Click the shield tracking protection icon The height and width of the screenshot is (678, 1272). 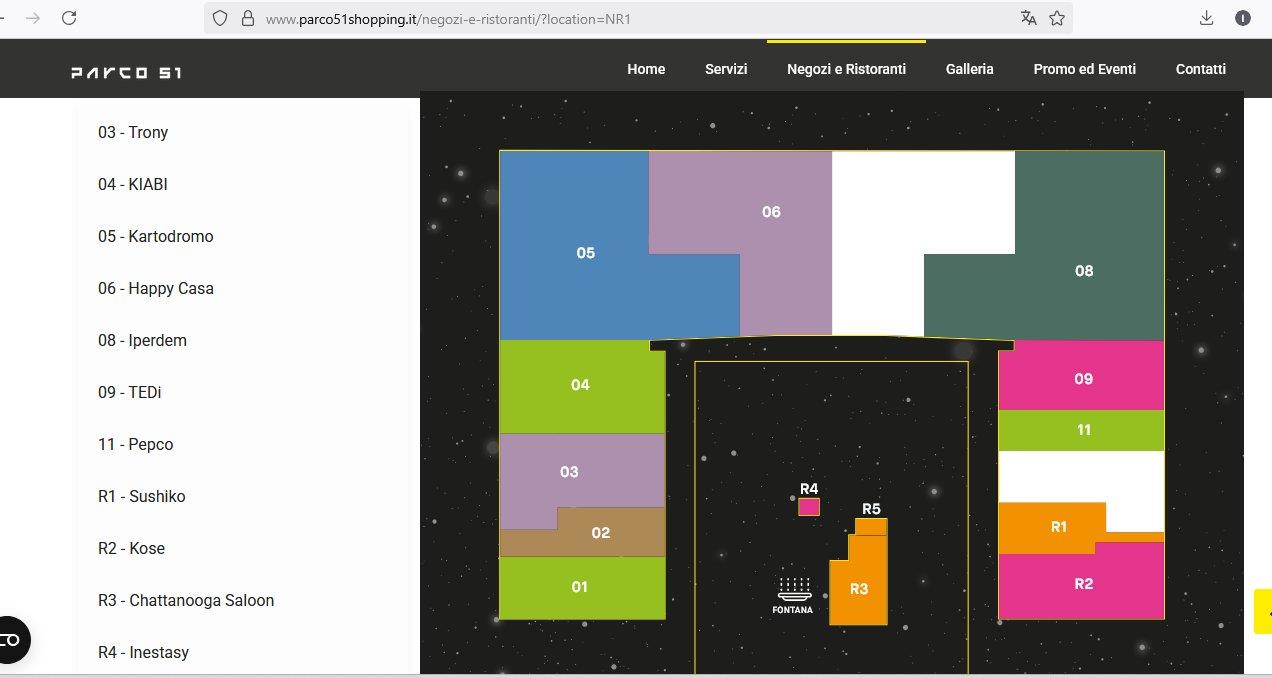pos(221,18)
